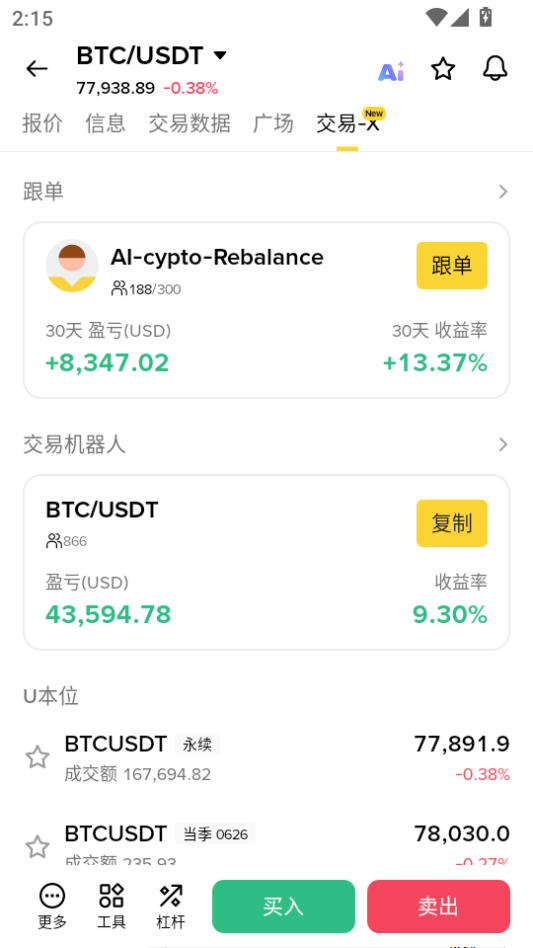Open the BTC/USDT pair dropdown arrow

click(220, 56)
